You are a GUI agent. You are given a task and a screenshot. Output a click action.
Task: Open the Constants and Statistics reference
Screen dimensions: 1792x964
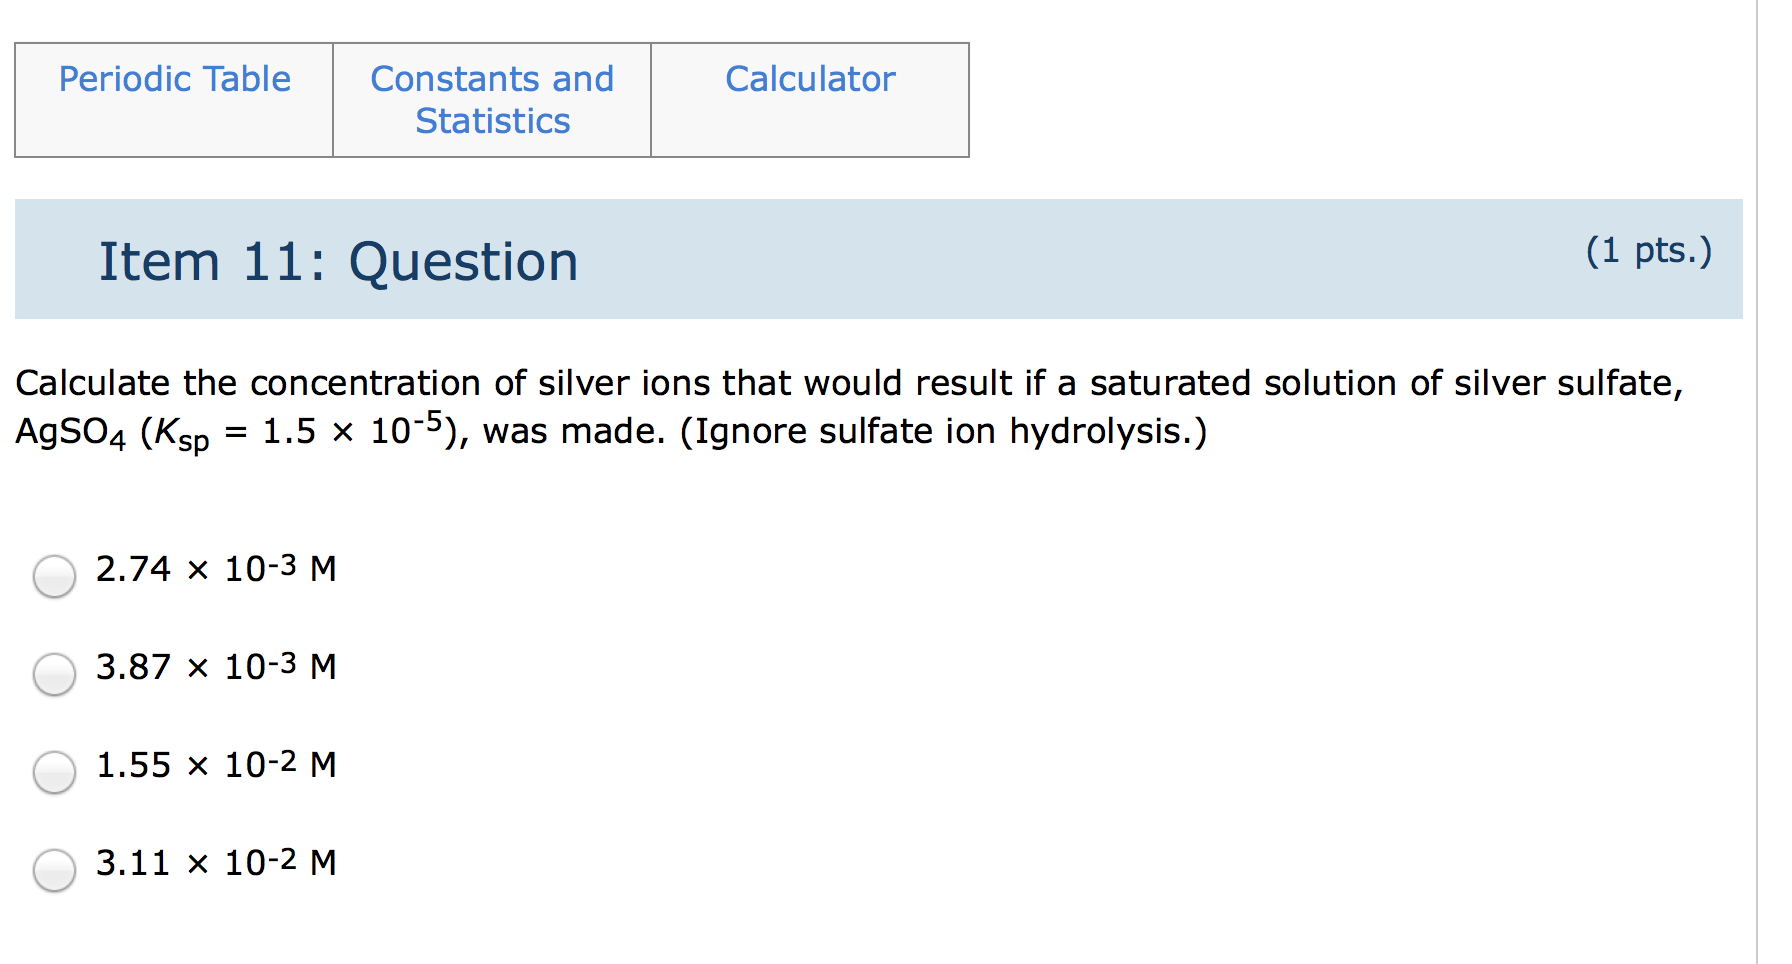click(x=492, y=99)
